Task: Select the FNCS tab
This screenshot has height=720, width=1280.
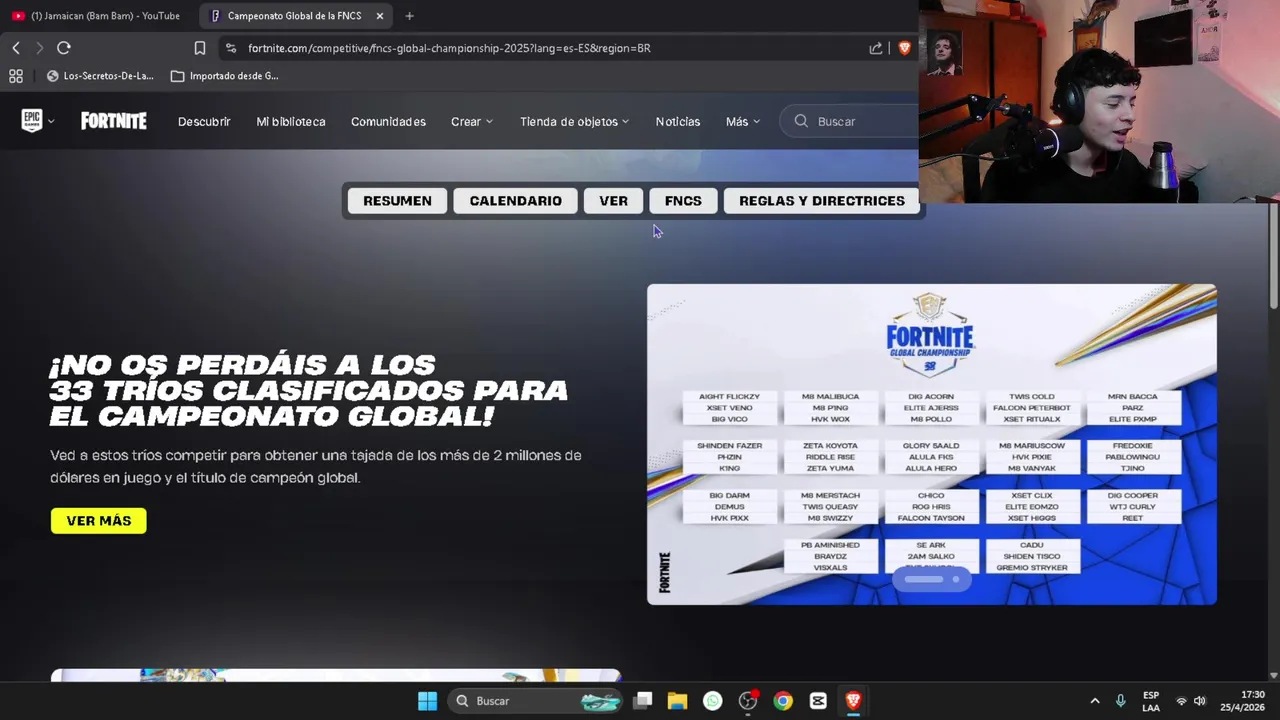Action: [683, 201]
